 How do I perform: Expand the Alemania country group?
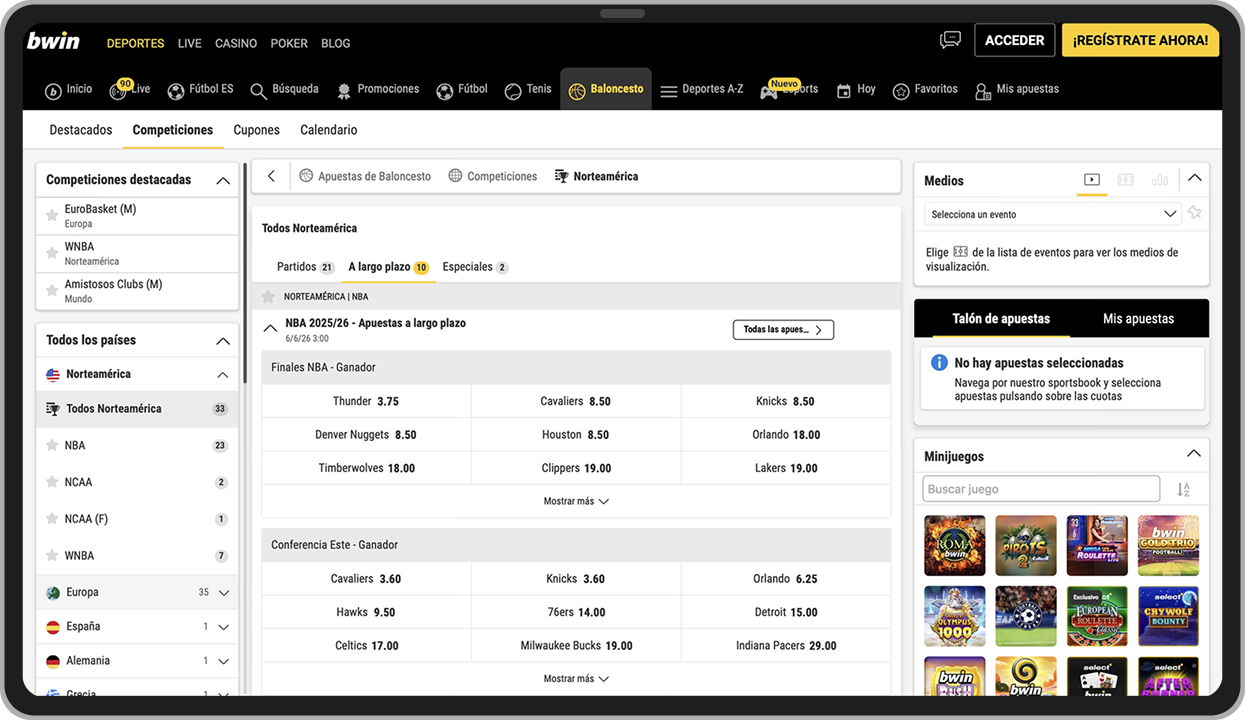tap(224, 661)
